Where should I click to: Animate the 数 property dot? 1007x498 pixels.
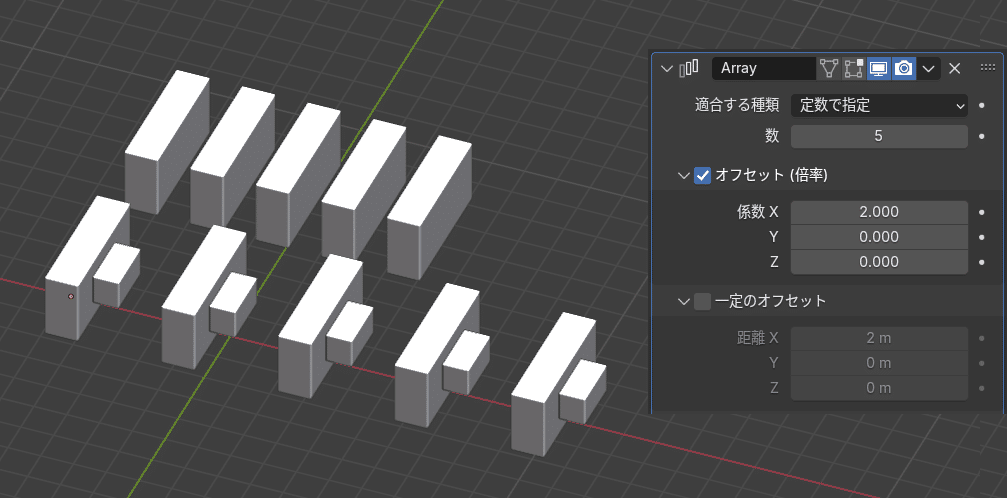coord(982,136)
